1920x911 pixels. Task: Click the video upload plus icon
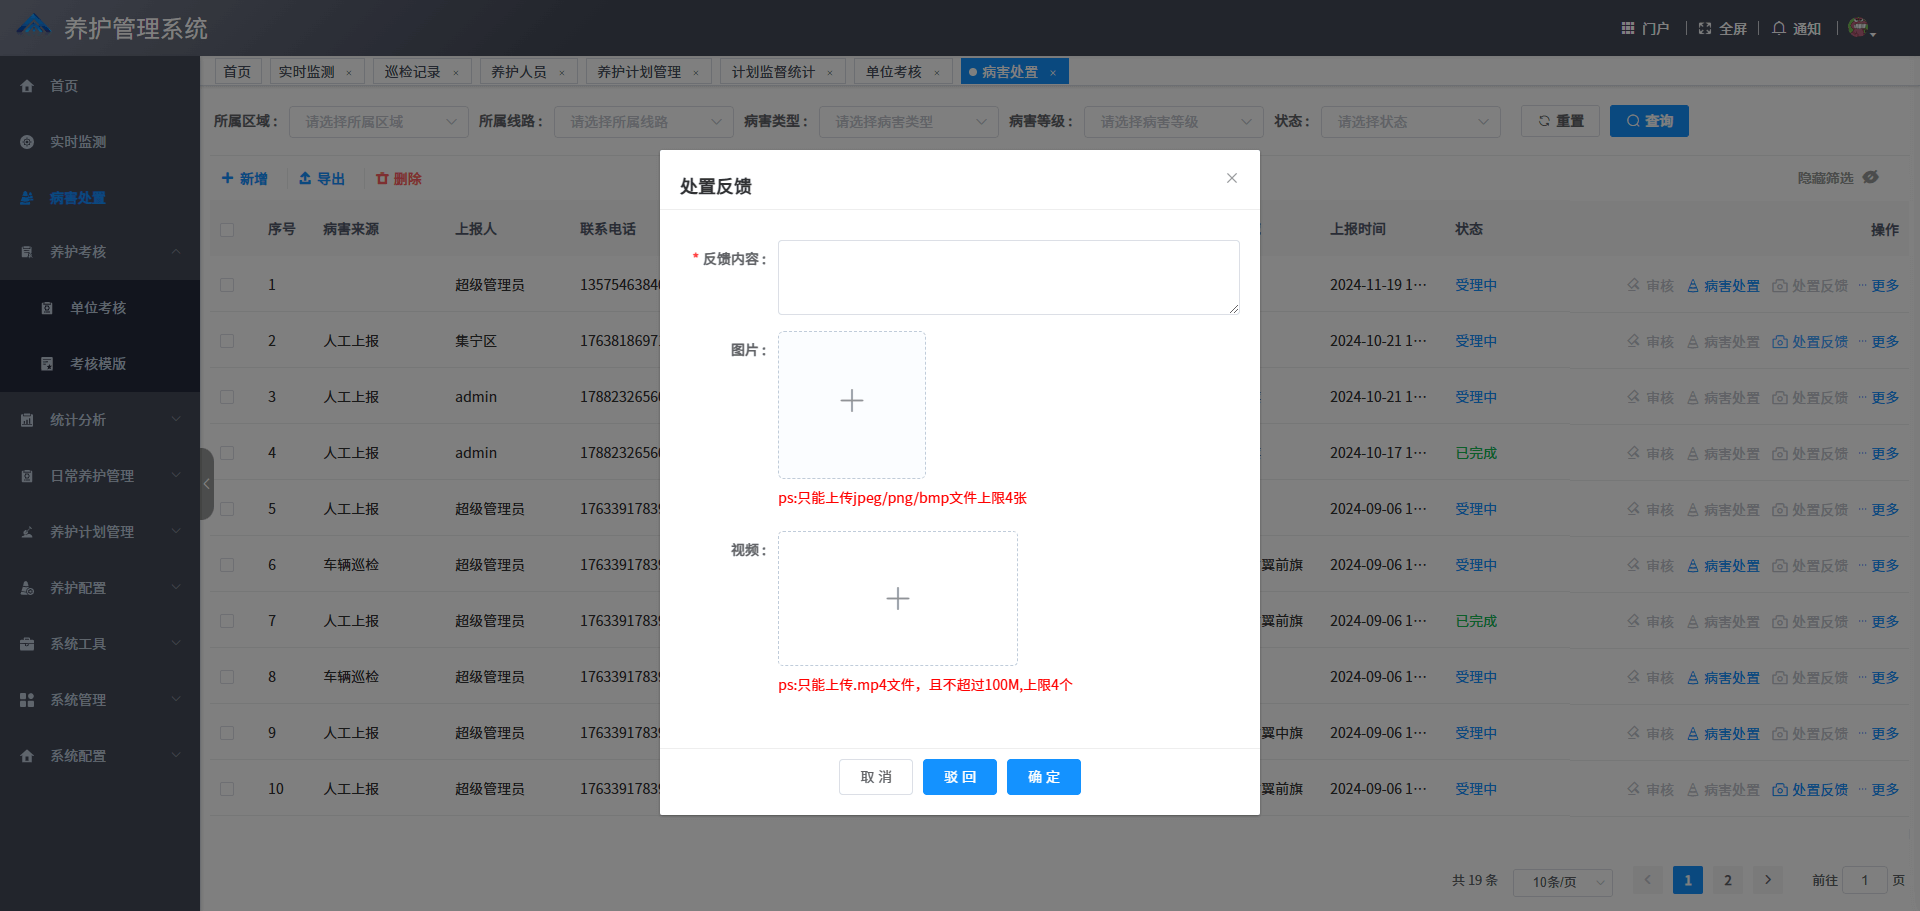(x=897, y=598)
